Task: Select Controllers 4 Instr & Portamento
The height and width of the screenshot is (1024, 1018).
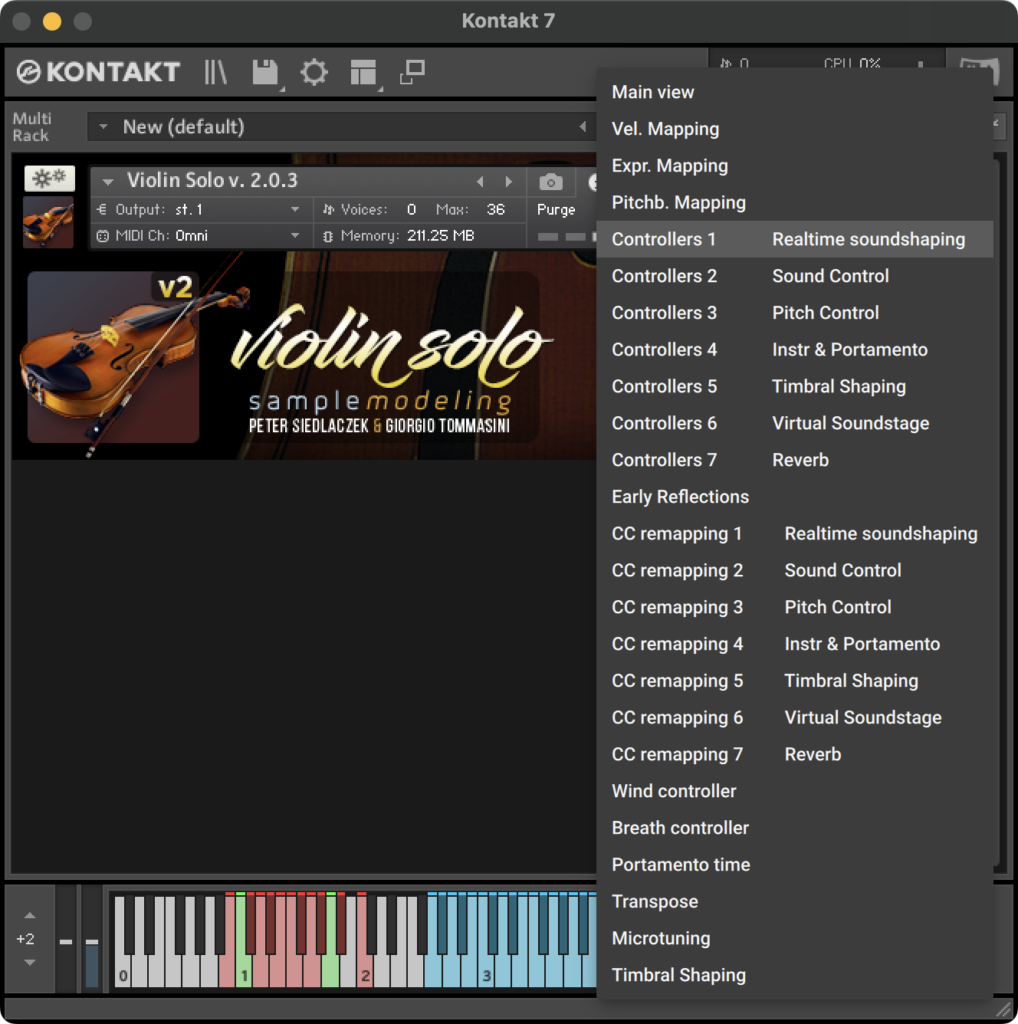Action: pyautogui.click(x=795, y=349)
